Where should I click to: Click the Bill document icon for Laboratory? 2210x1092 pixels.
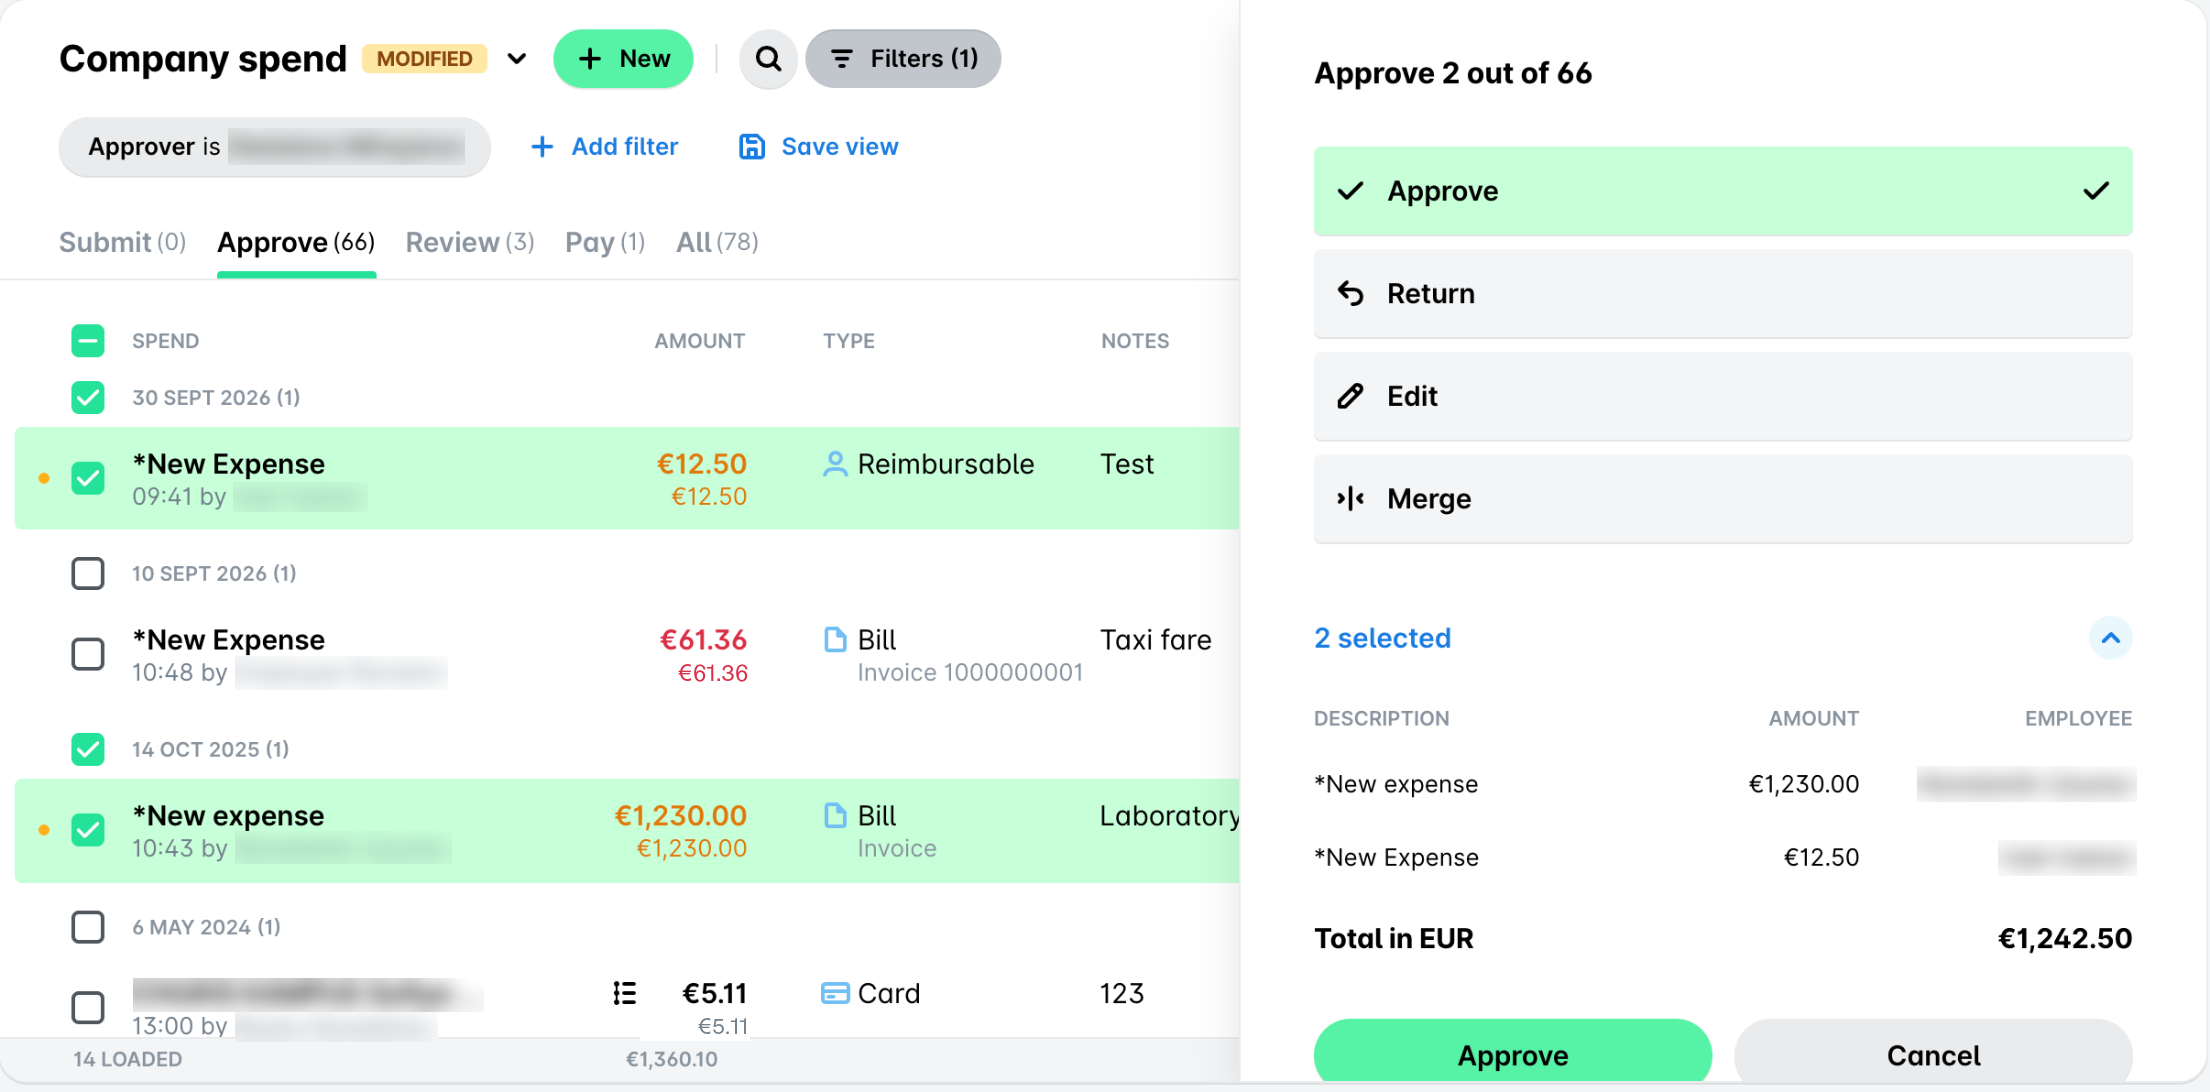point(835,816)
